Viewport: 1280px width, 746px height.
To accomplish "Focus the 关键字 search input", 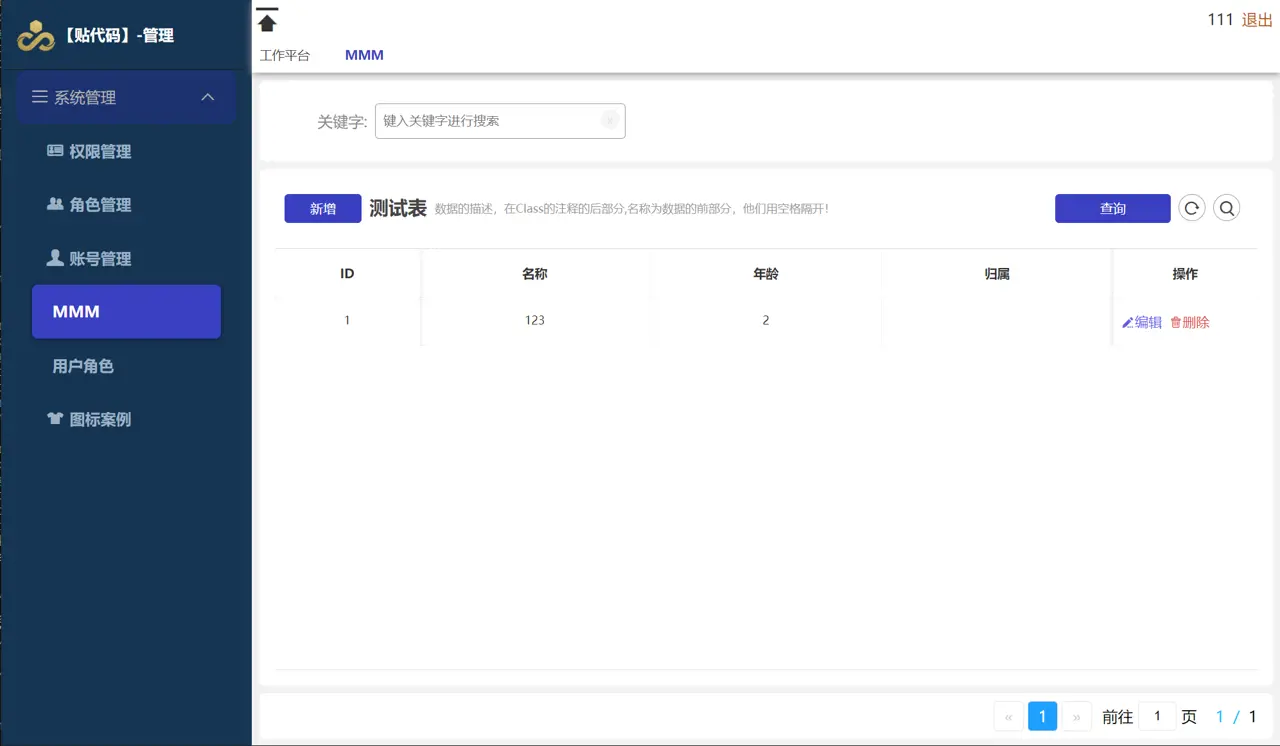I will (x=500, y=121).
